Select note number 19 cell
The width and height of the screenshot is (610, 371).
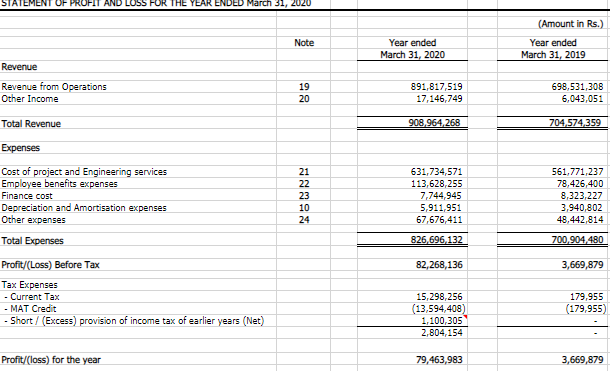(304, 86)
